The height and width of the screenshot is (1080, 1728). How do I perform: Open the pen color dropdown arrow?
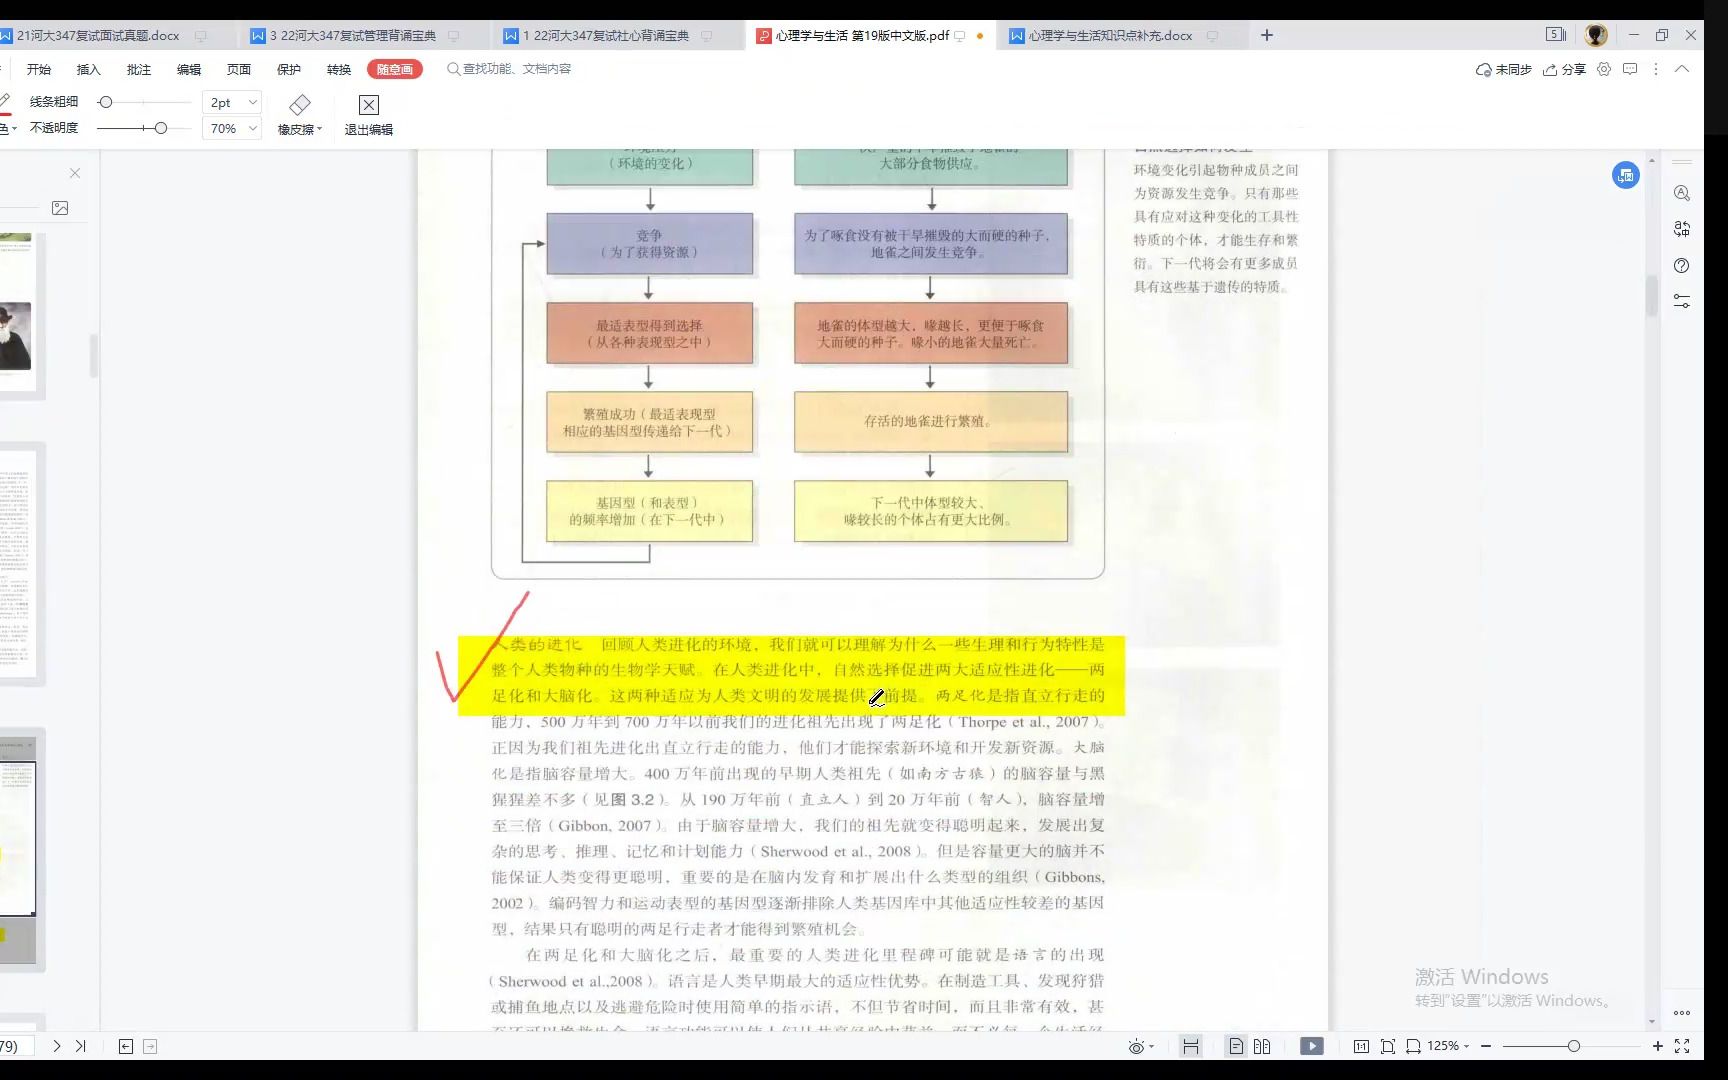click(x=14, y=129)
